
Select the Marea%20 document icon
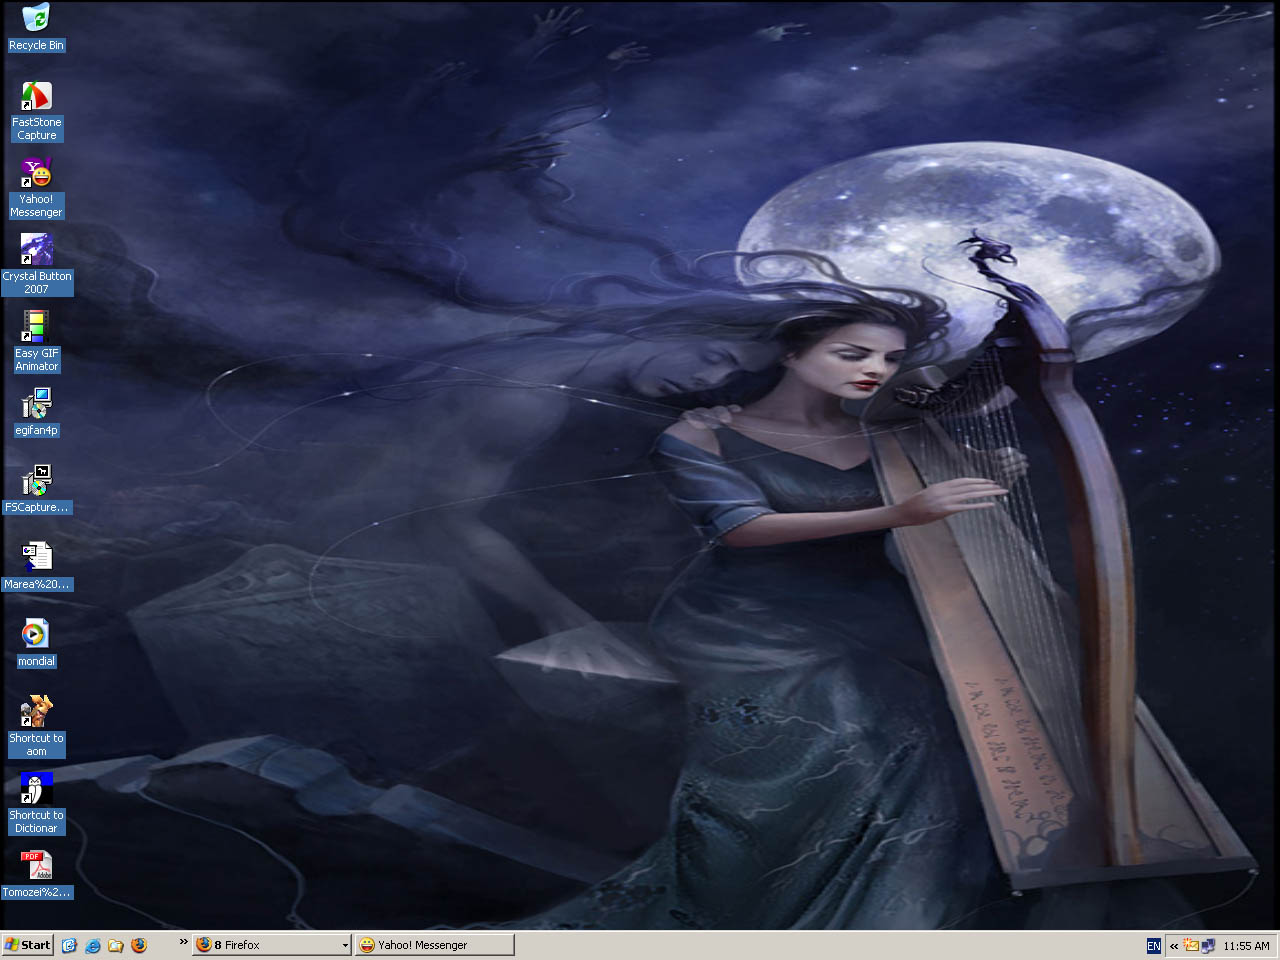(x=36, y=557)
